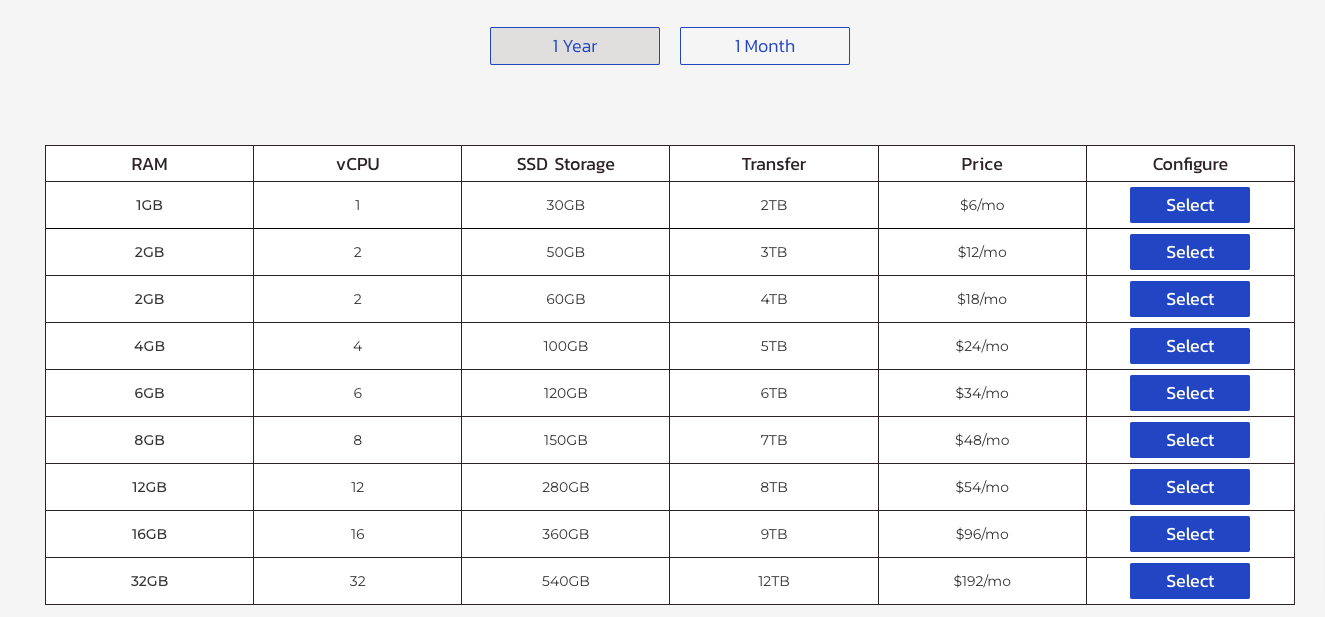Select the 4GB RAM plan
The image size is (1325, 617).
[1189, 346]
